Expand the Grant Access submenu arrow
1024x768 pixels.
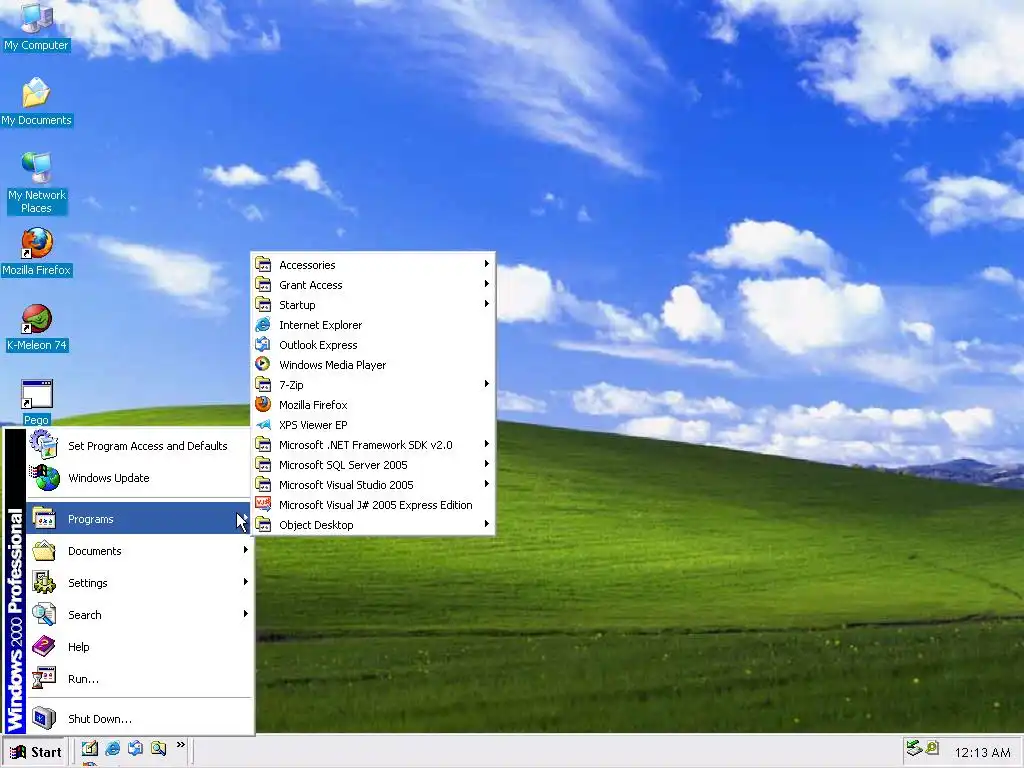(487, 283)
